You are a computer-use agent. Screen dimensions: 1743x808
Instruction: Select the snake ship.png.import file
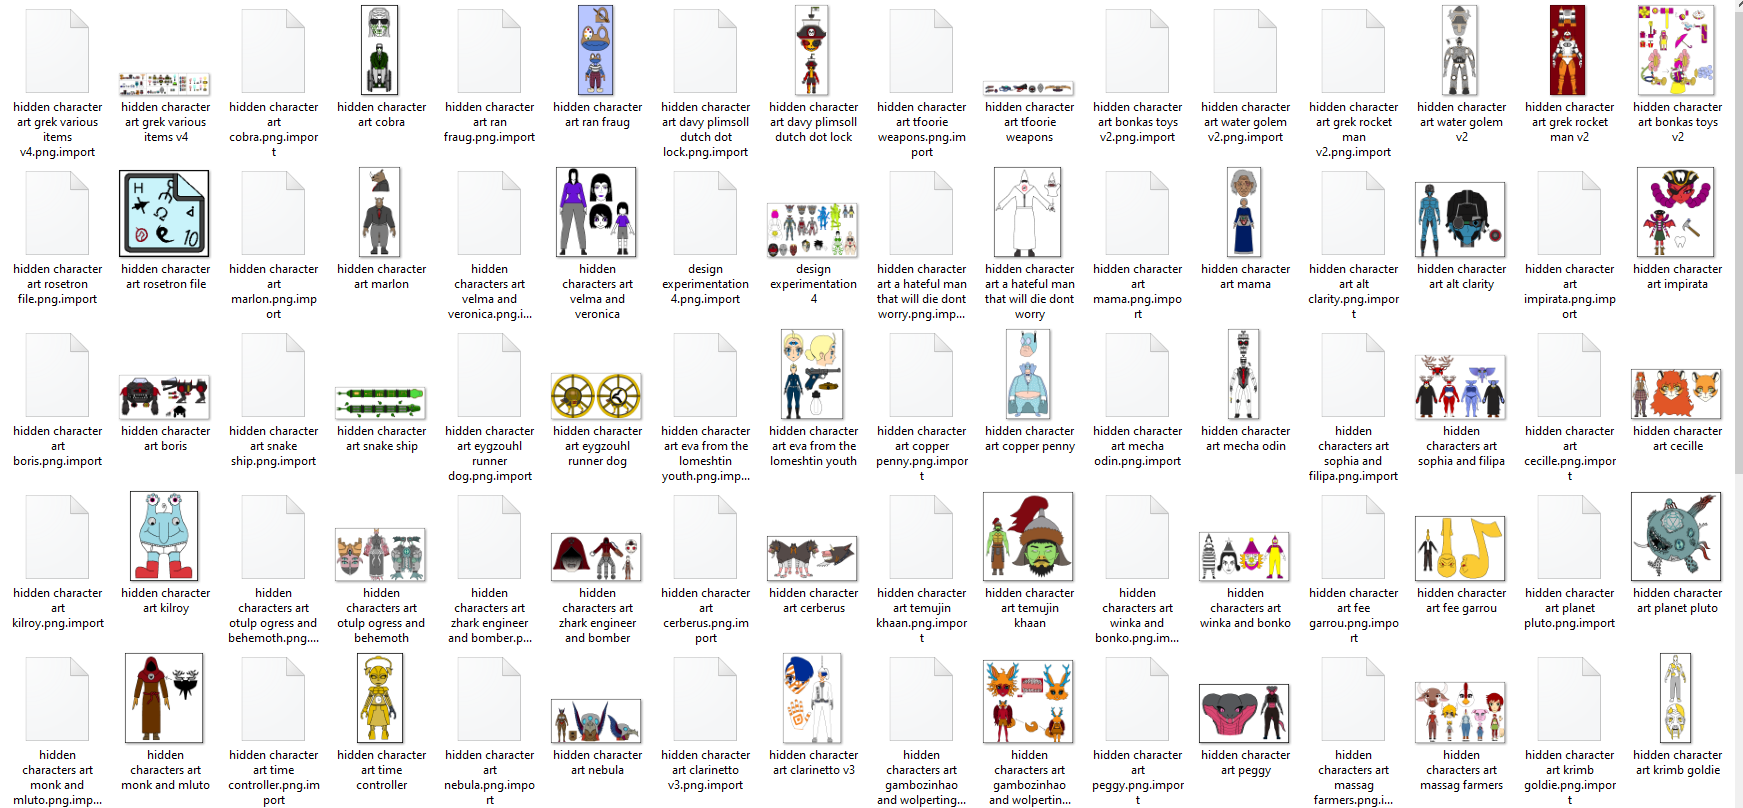tap(273, 375)
